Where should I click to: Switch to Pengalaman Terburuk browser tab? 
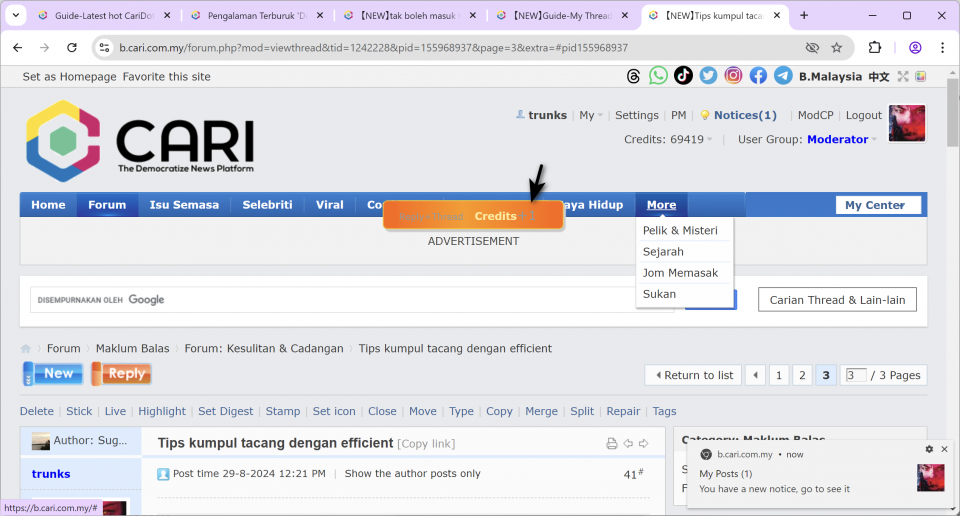pos(257,15)
